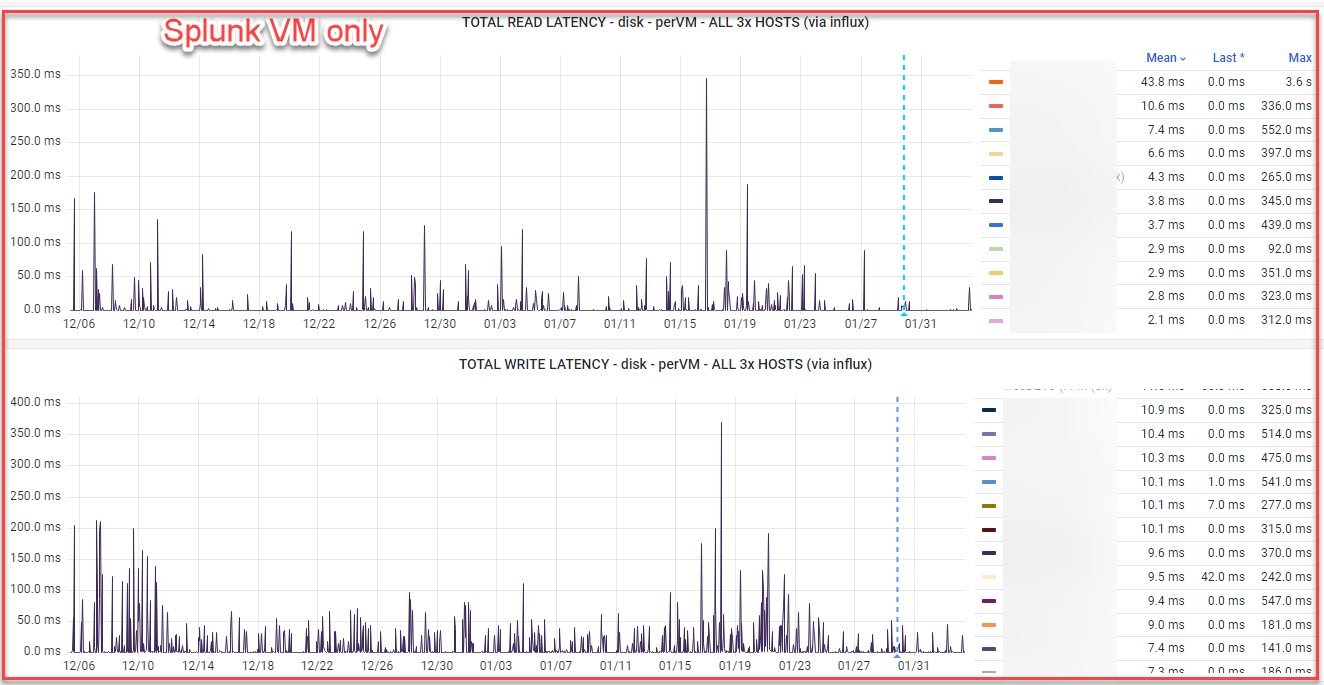
Task: Click the orange swatch in the 3.6 s max row
Action: [995, 82]
